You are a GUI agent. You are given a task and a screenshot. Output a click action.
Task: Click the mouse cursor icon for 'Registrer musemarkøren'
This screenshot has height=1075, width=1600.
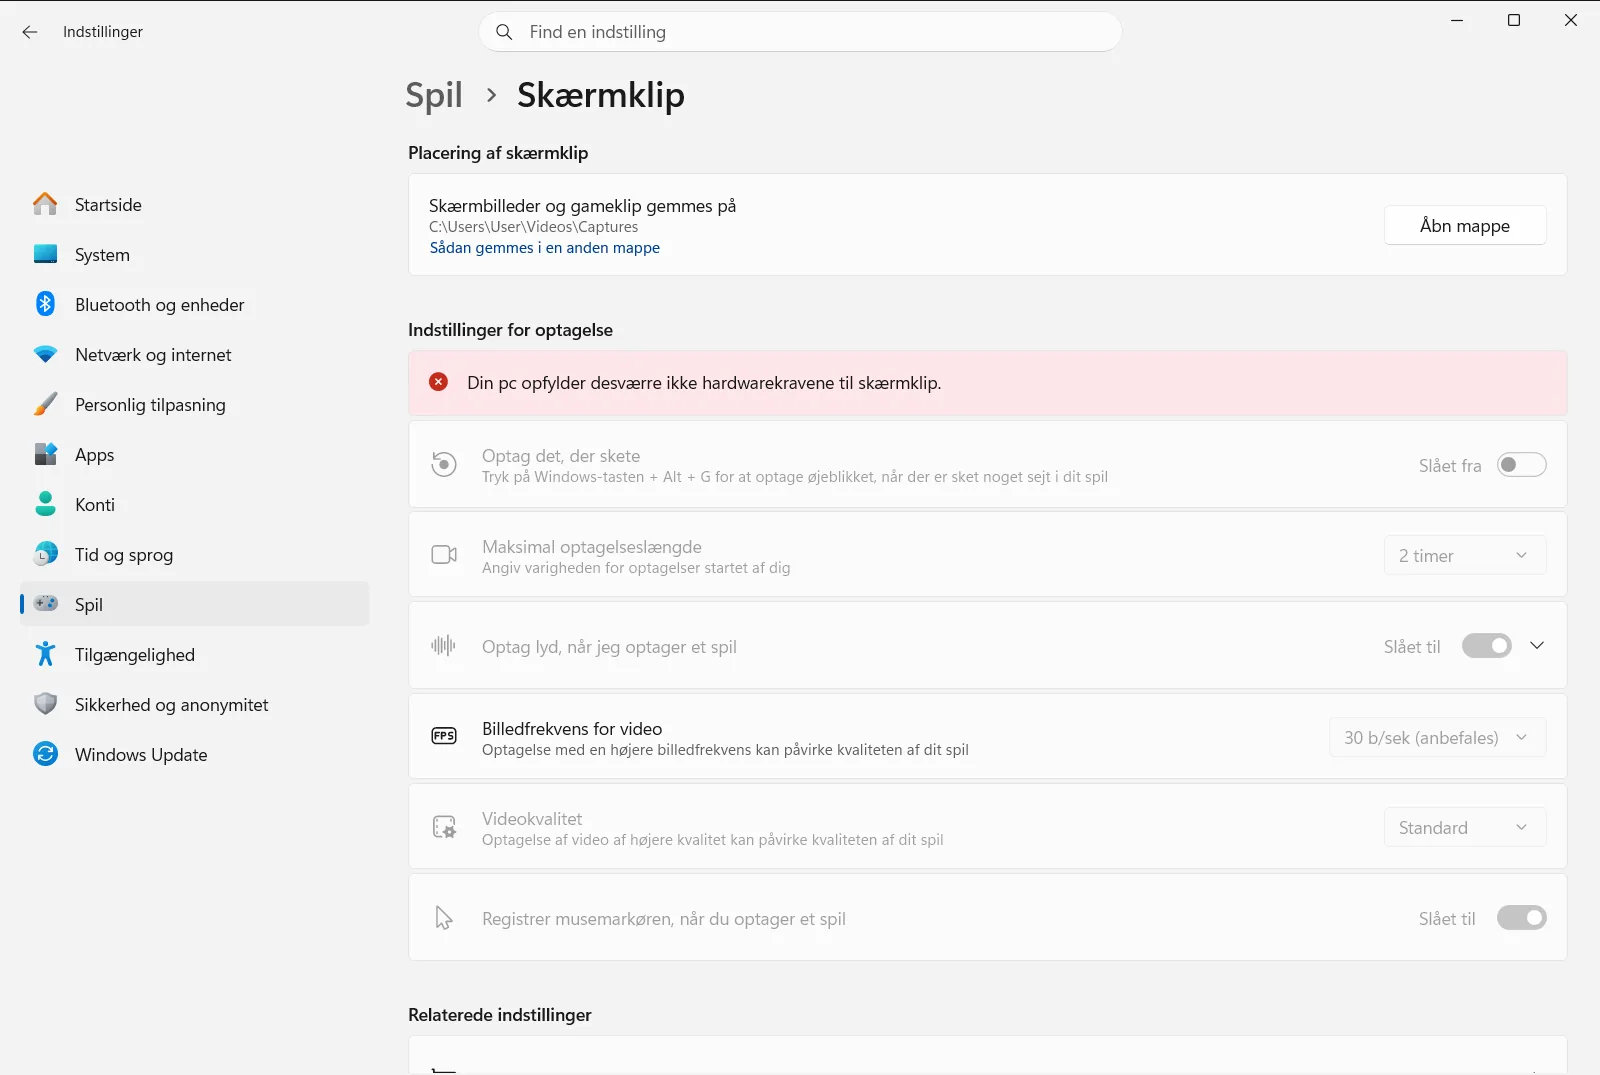[444, 918]
